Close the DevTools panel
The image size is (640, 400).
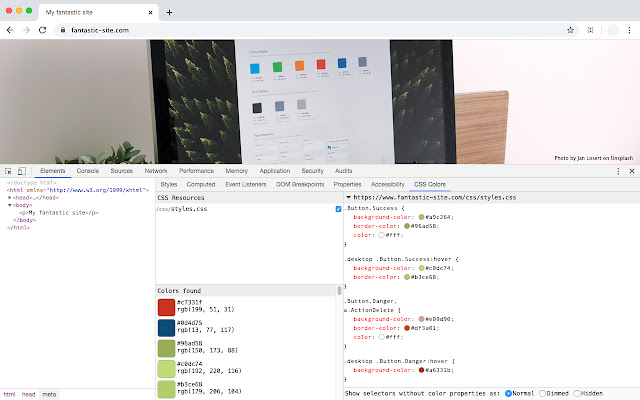[632, 171]
